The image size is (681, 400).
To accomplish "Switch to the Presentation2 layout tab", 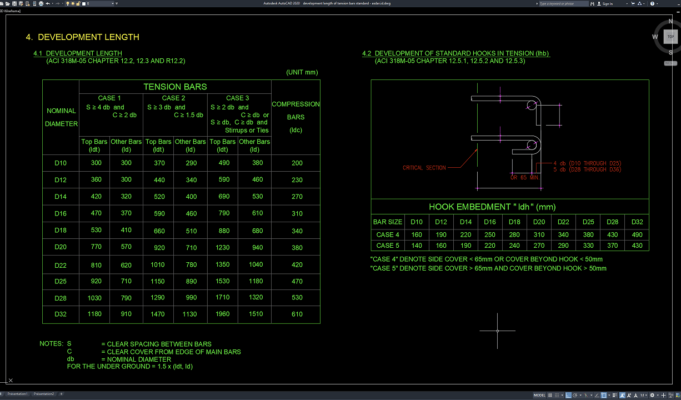I will tap(44, 393).
